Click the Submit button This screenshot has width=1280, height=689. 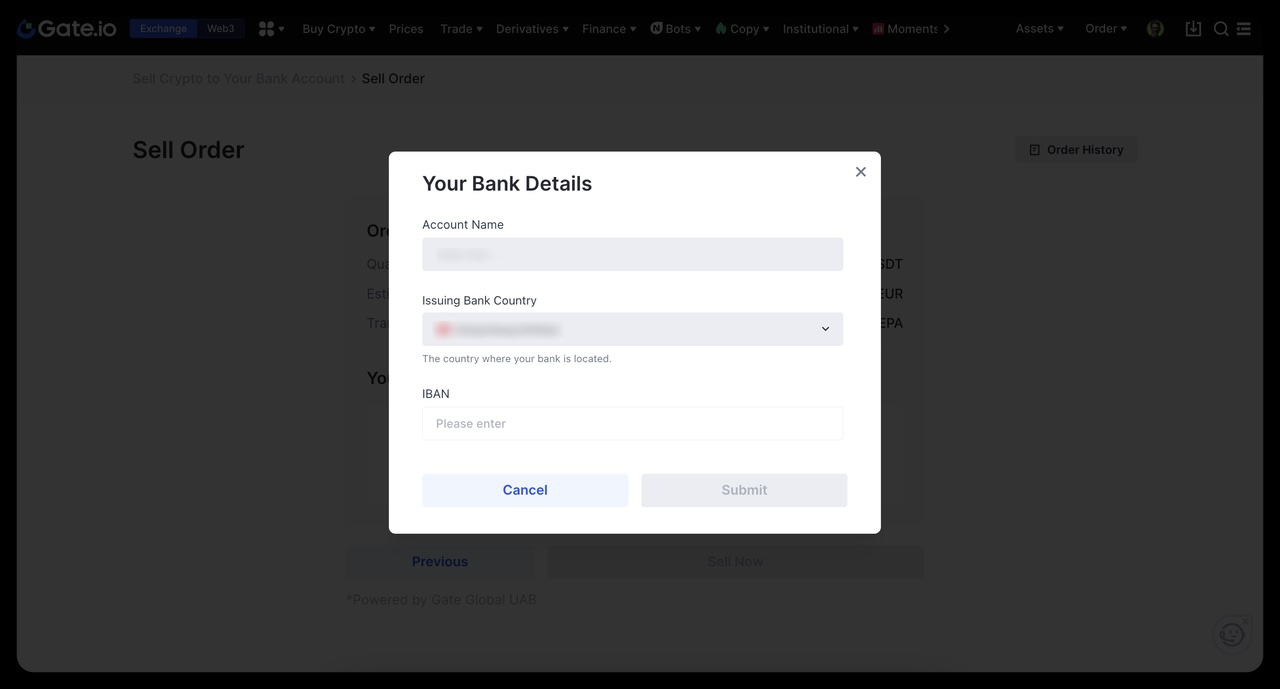744,490
